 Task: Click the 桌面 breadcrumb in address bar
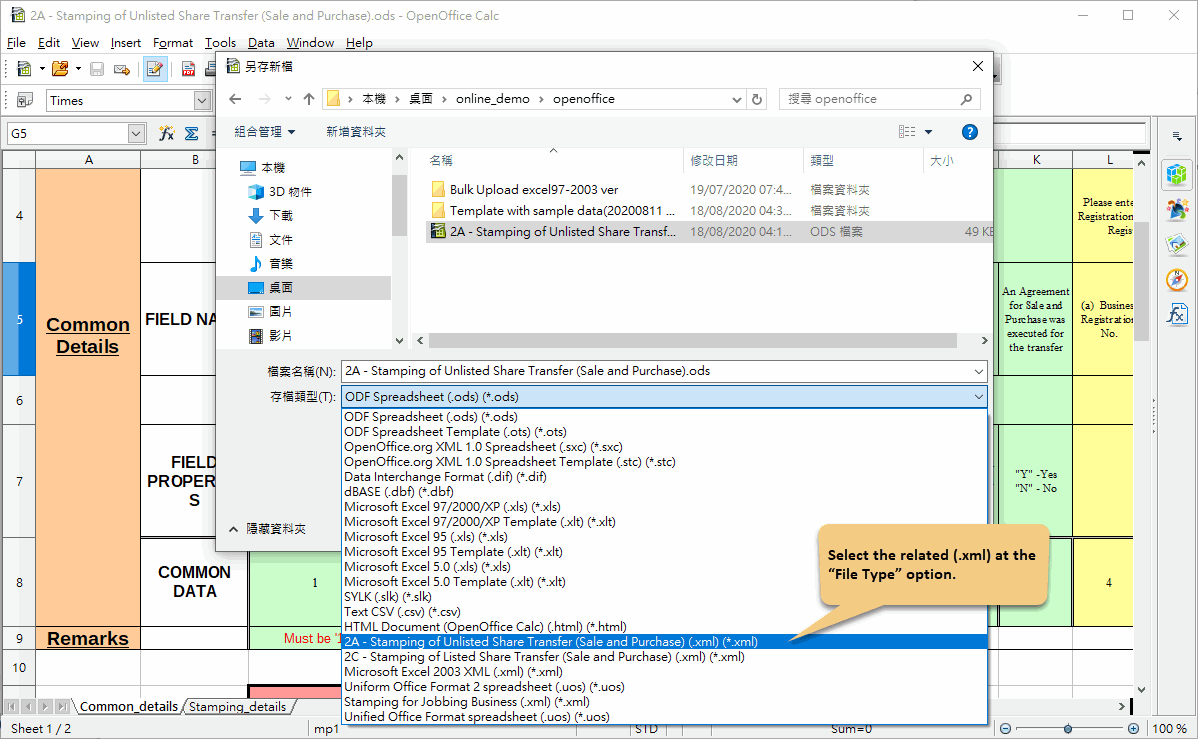coord(421,99)
